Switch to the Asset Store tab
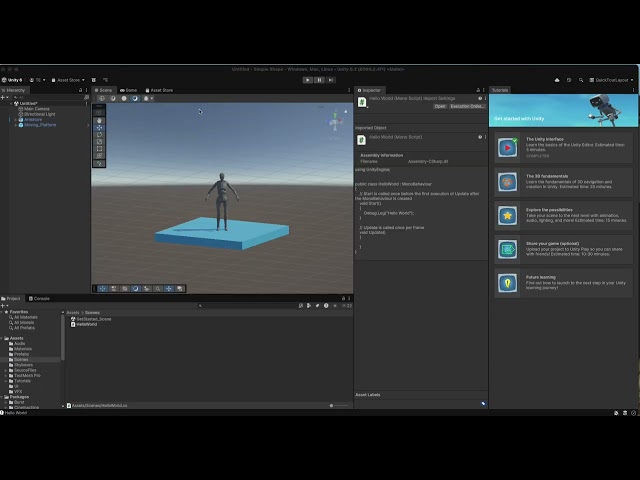The height and width of the screenshot is (480, 640). pos(159,90)
